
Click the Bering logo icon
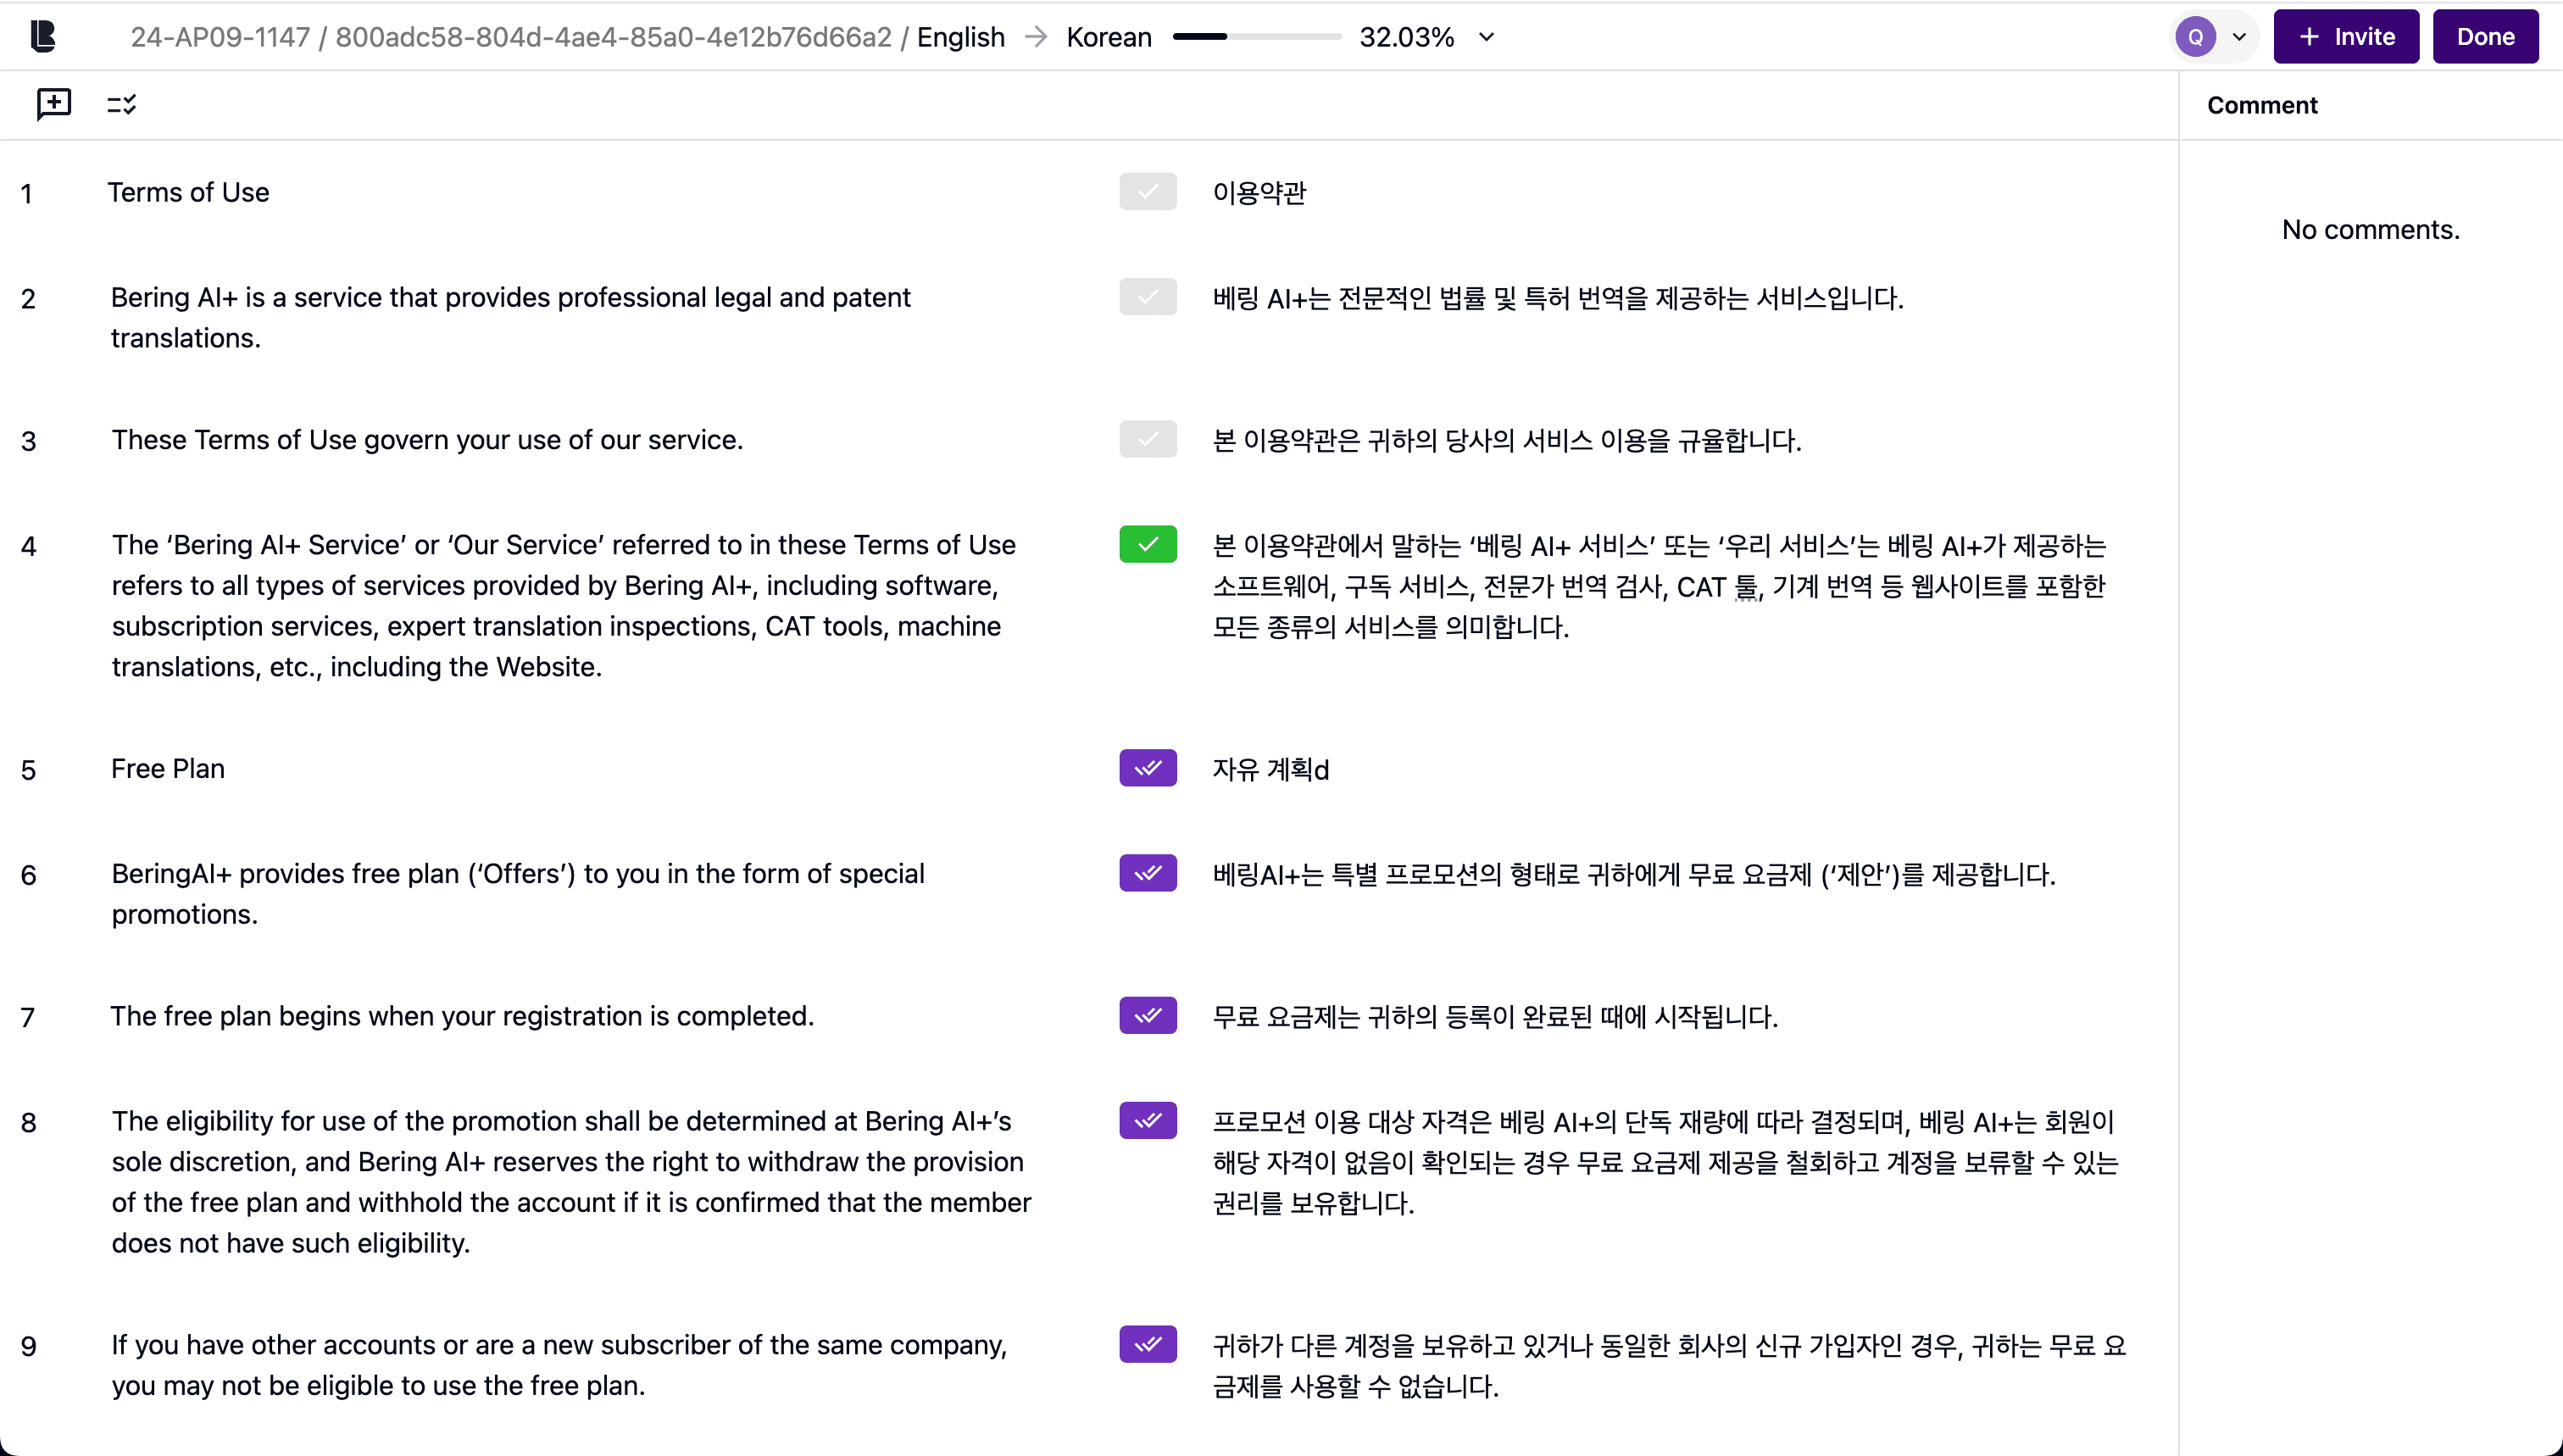43,37
